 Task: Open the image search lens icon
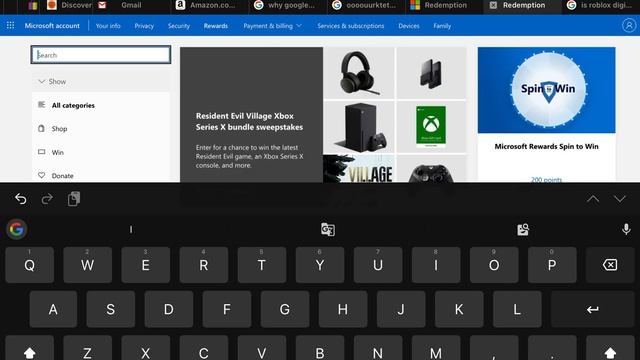pyautogui.click(x=523, y=229)
